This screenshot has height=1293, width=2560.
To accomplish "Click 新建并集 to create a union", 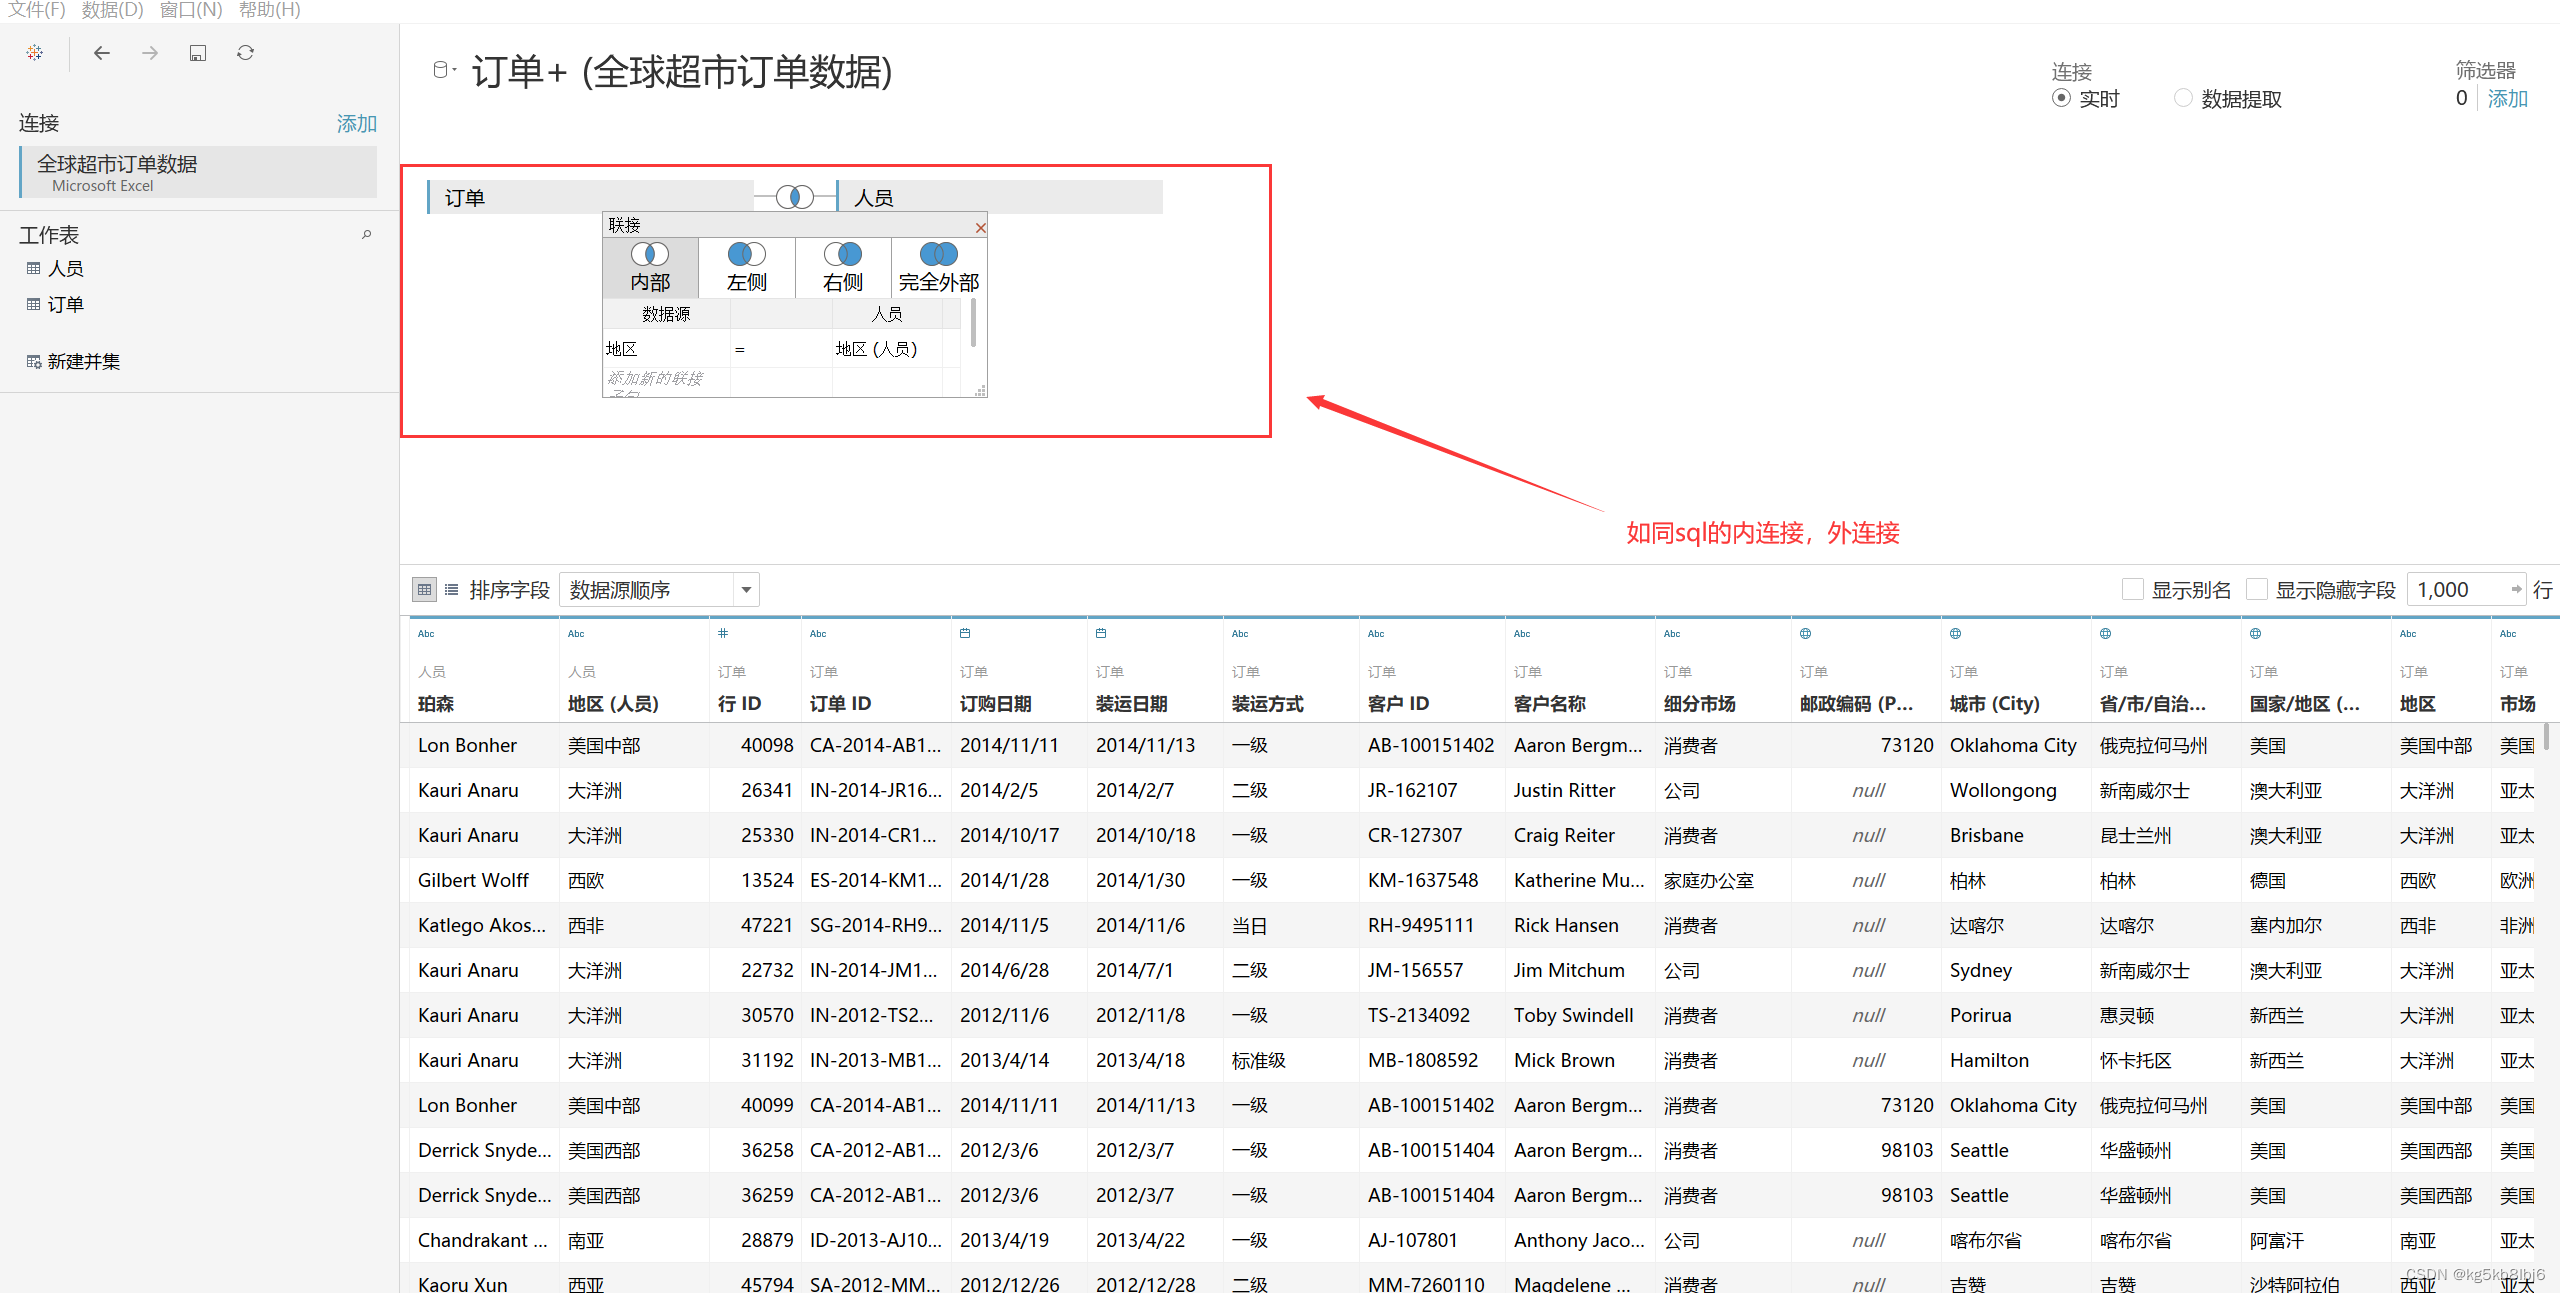I will pos(73,361).
